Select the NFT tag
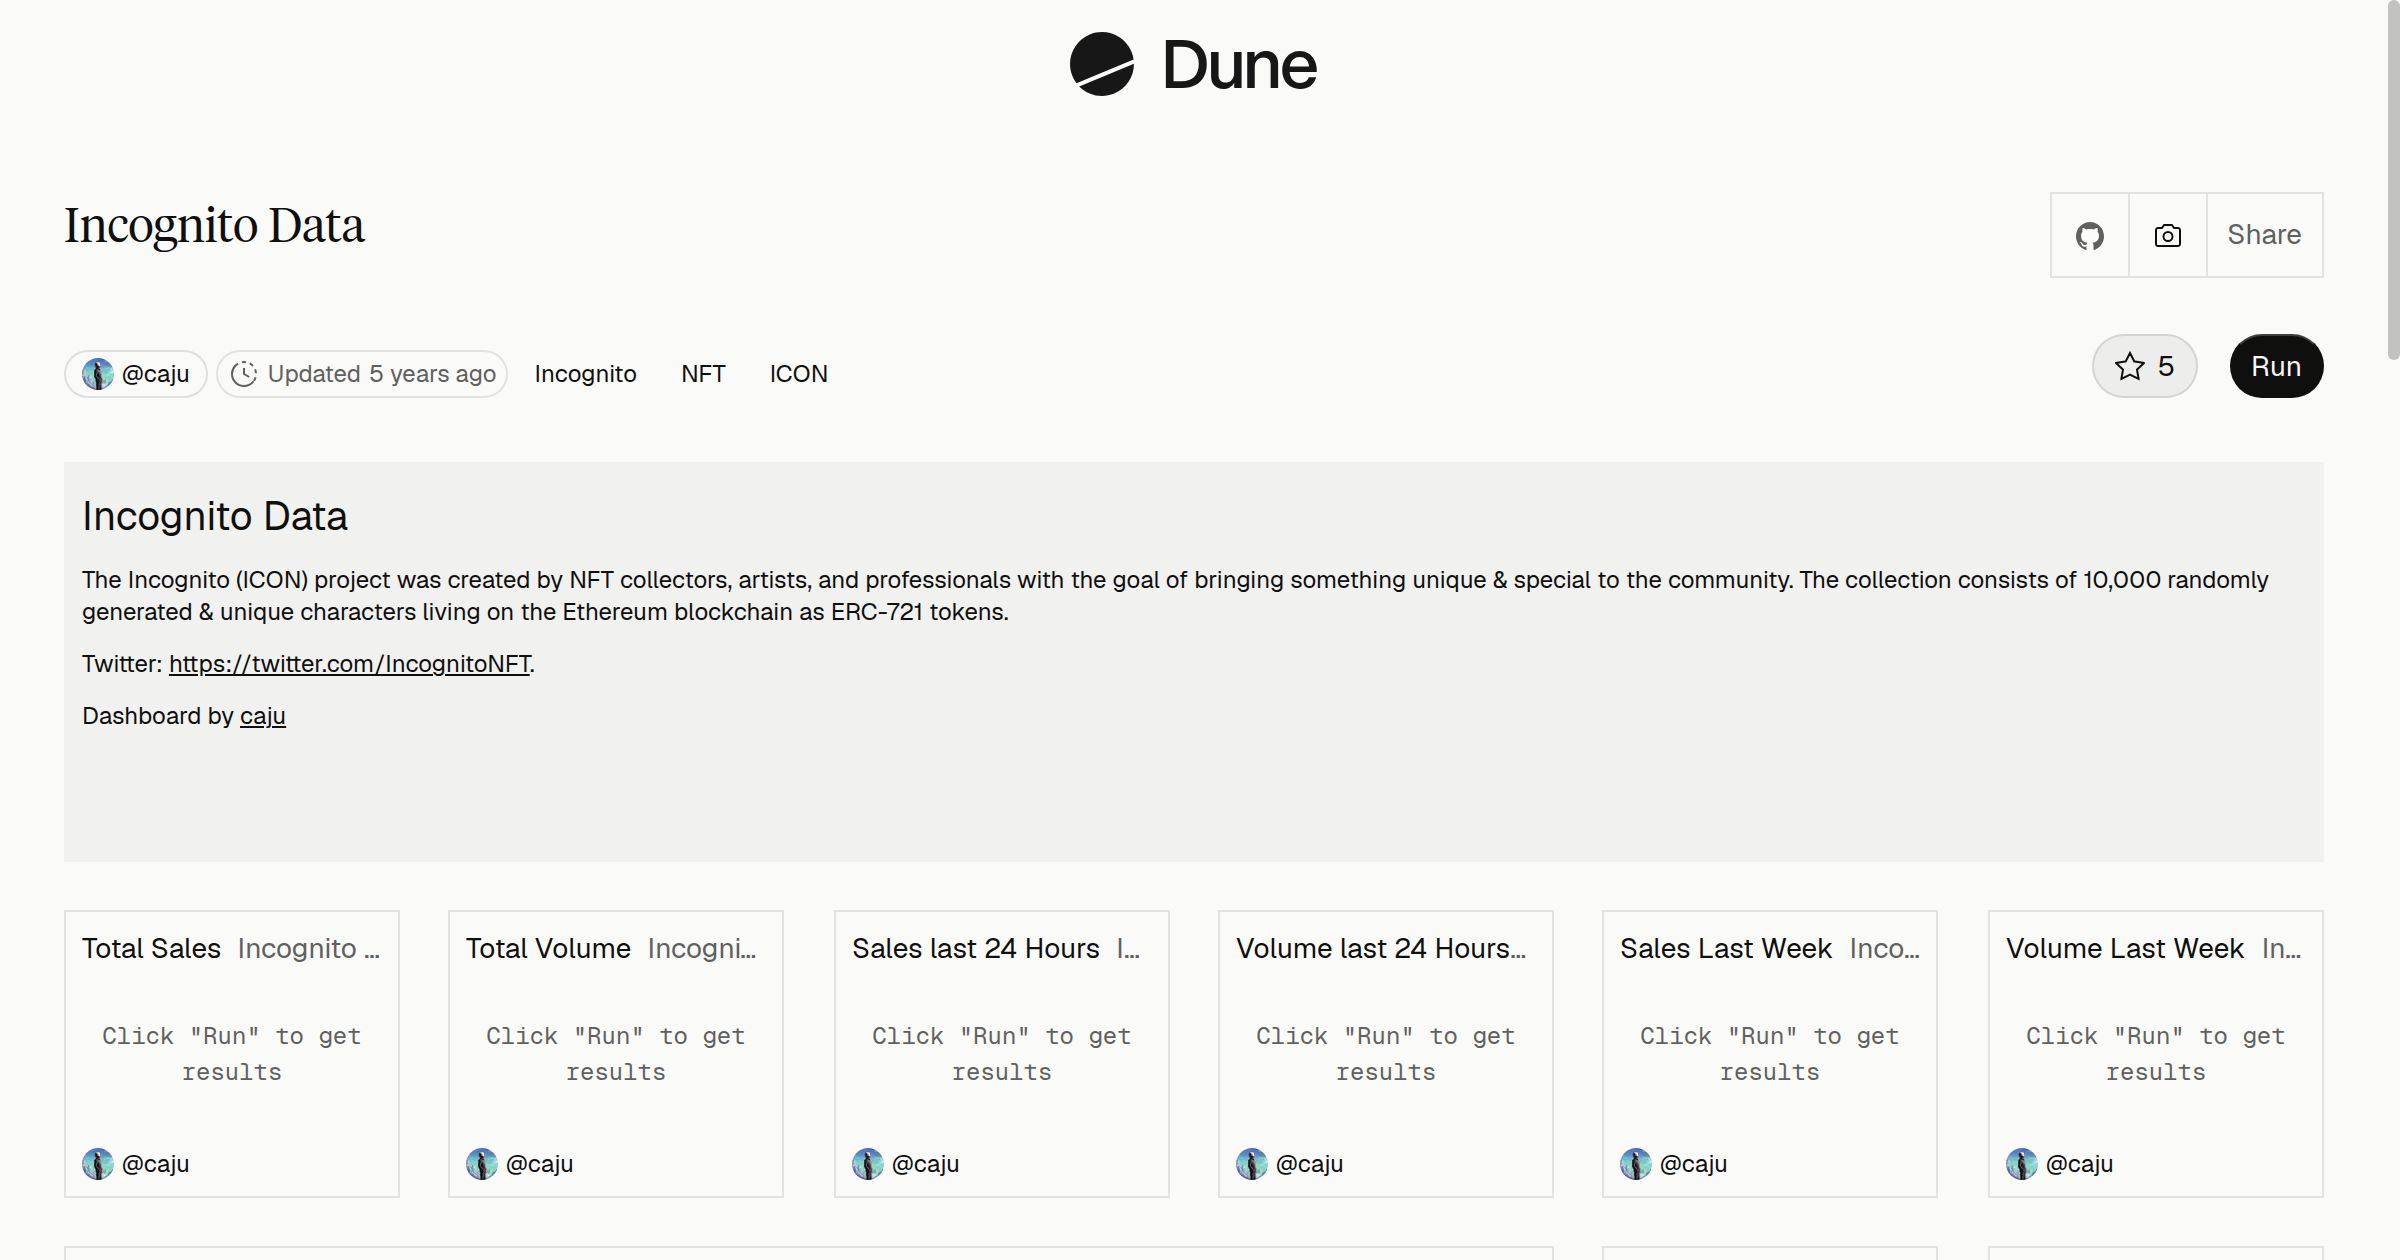The width and height of the screenshot is (2400, 1260). click(x=703, y=374)
